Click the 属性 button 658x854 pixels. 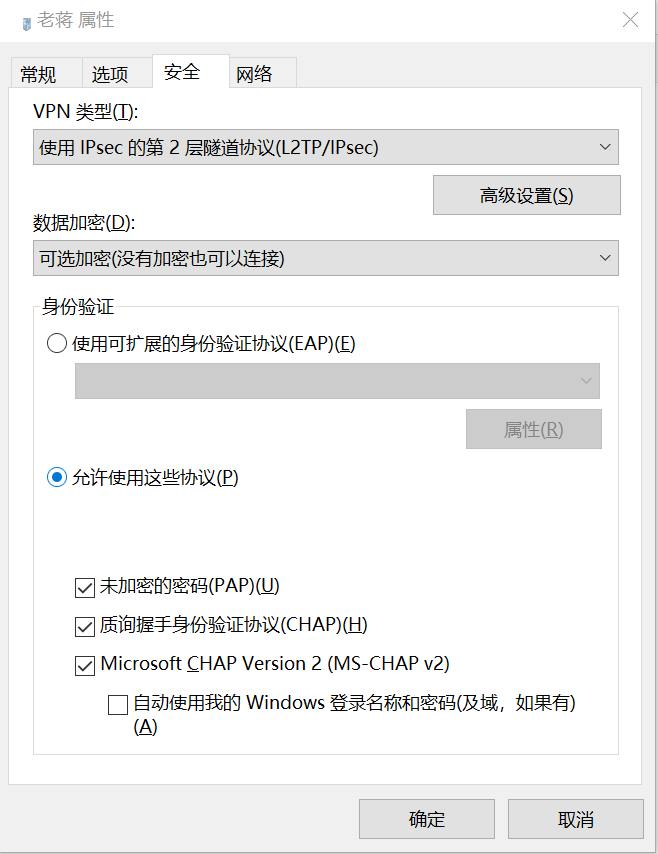pyautogui.click(x=534, y=429)
